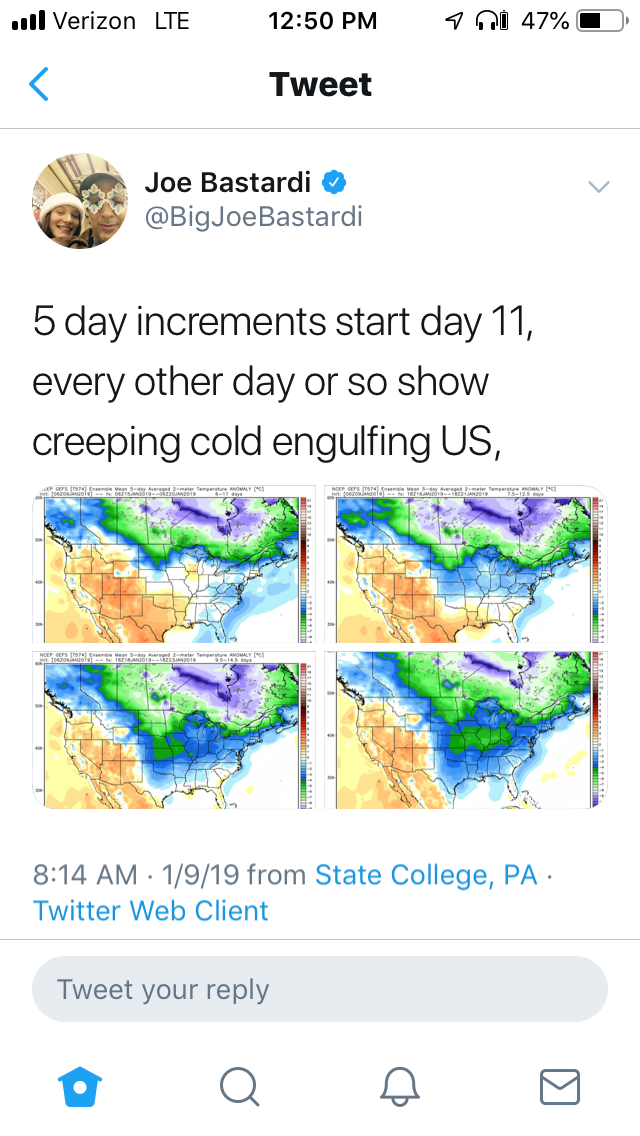Viewport: 640px width, 1136px height.
Task: Open the Search magnifier tab
Action: click(240, 1085)
